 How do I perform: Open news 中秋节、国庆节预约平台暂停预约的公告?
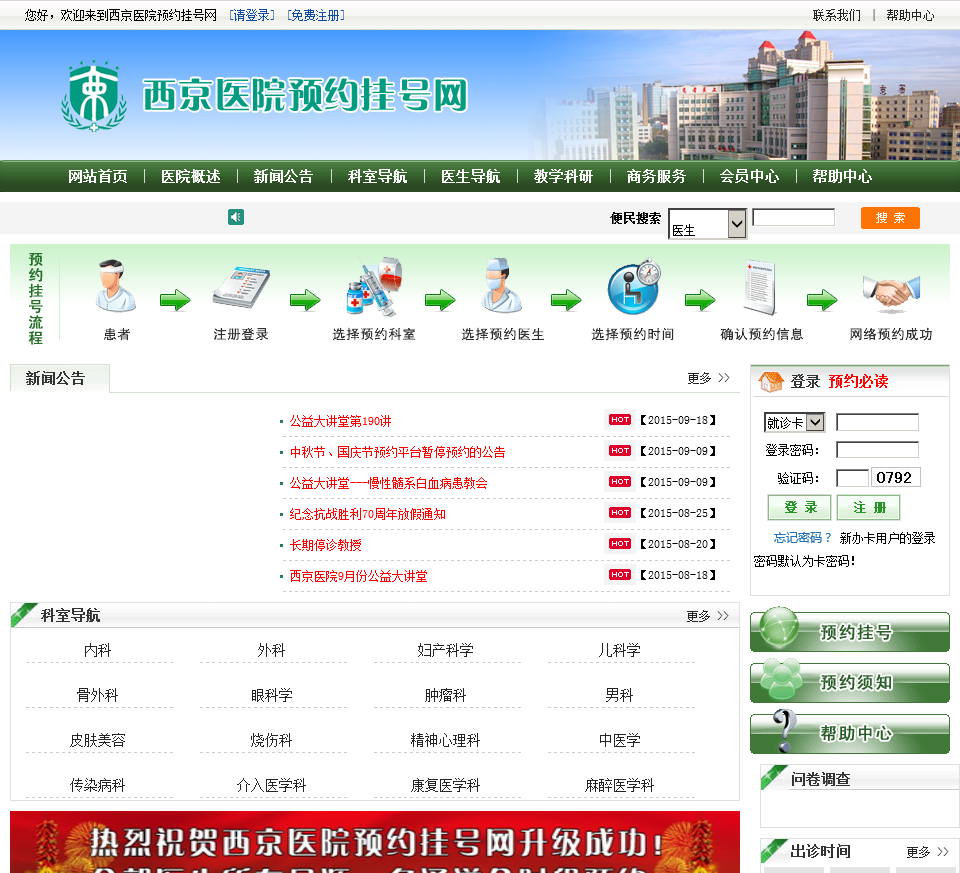(x=397, y=452)
